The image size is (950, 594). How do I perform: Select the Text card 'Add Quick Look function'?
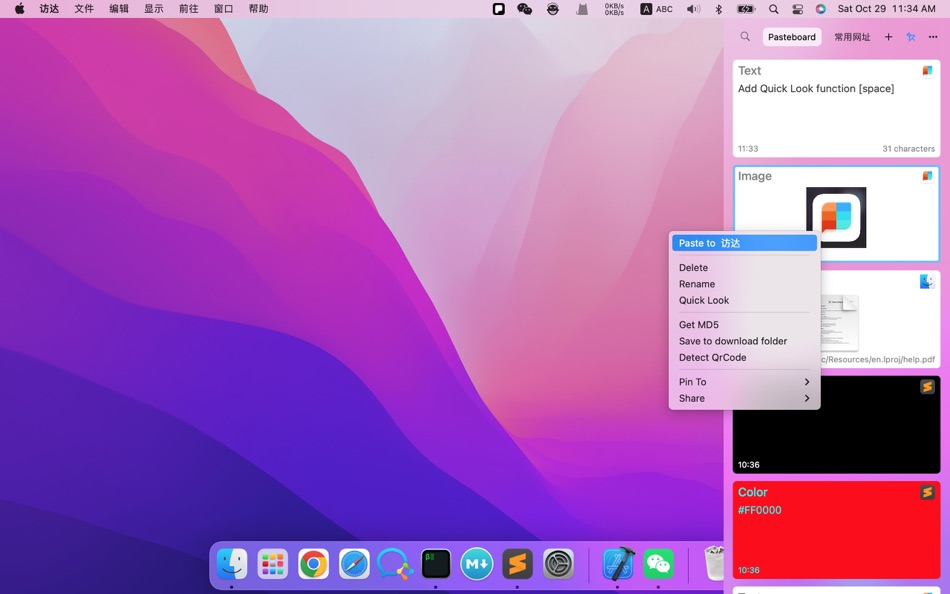pyautogui.click(x=836, y=108)
